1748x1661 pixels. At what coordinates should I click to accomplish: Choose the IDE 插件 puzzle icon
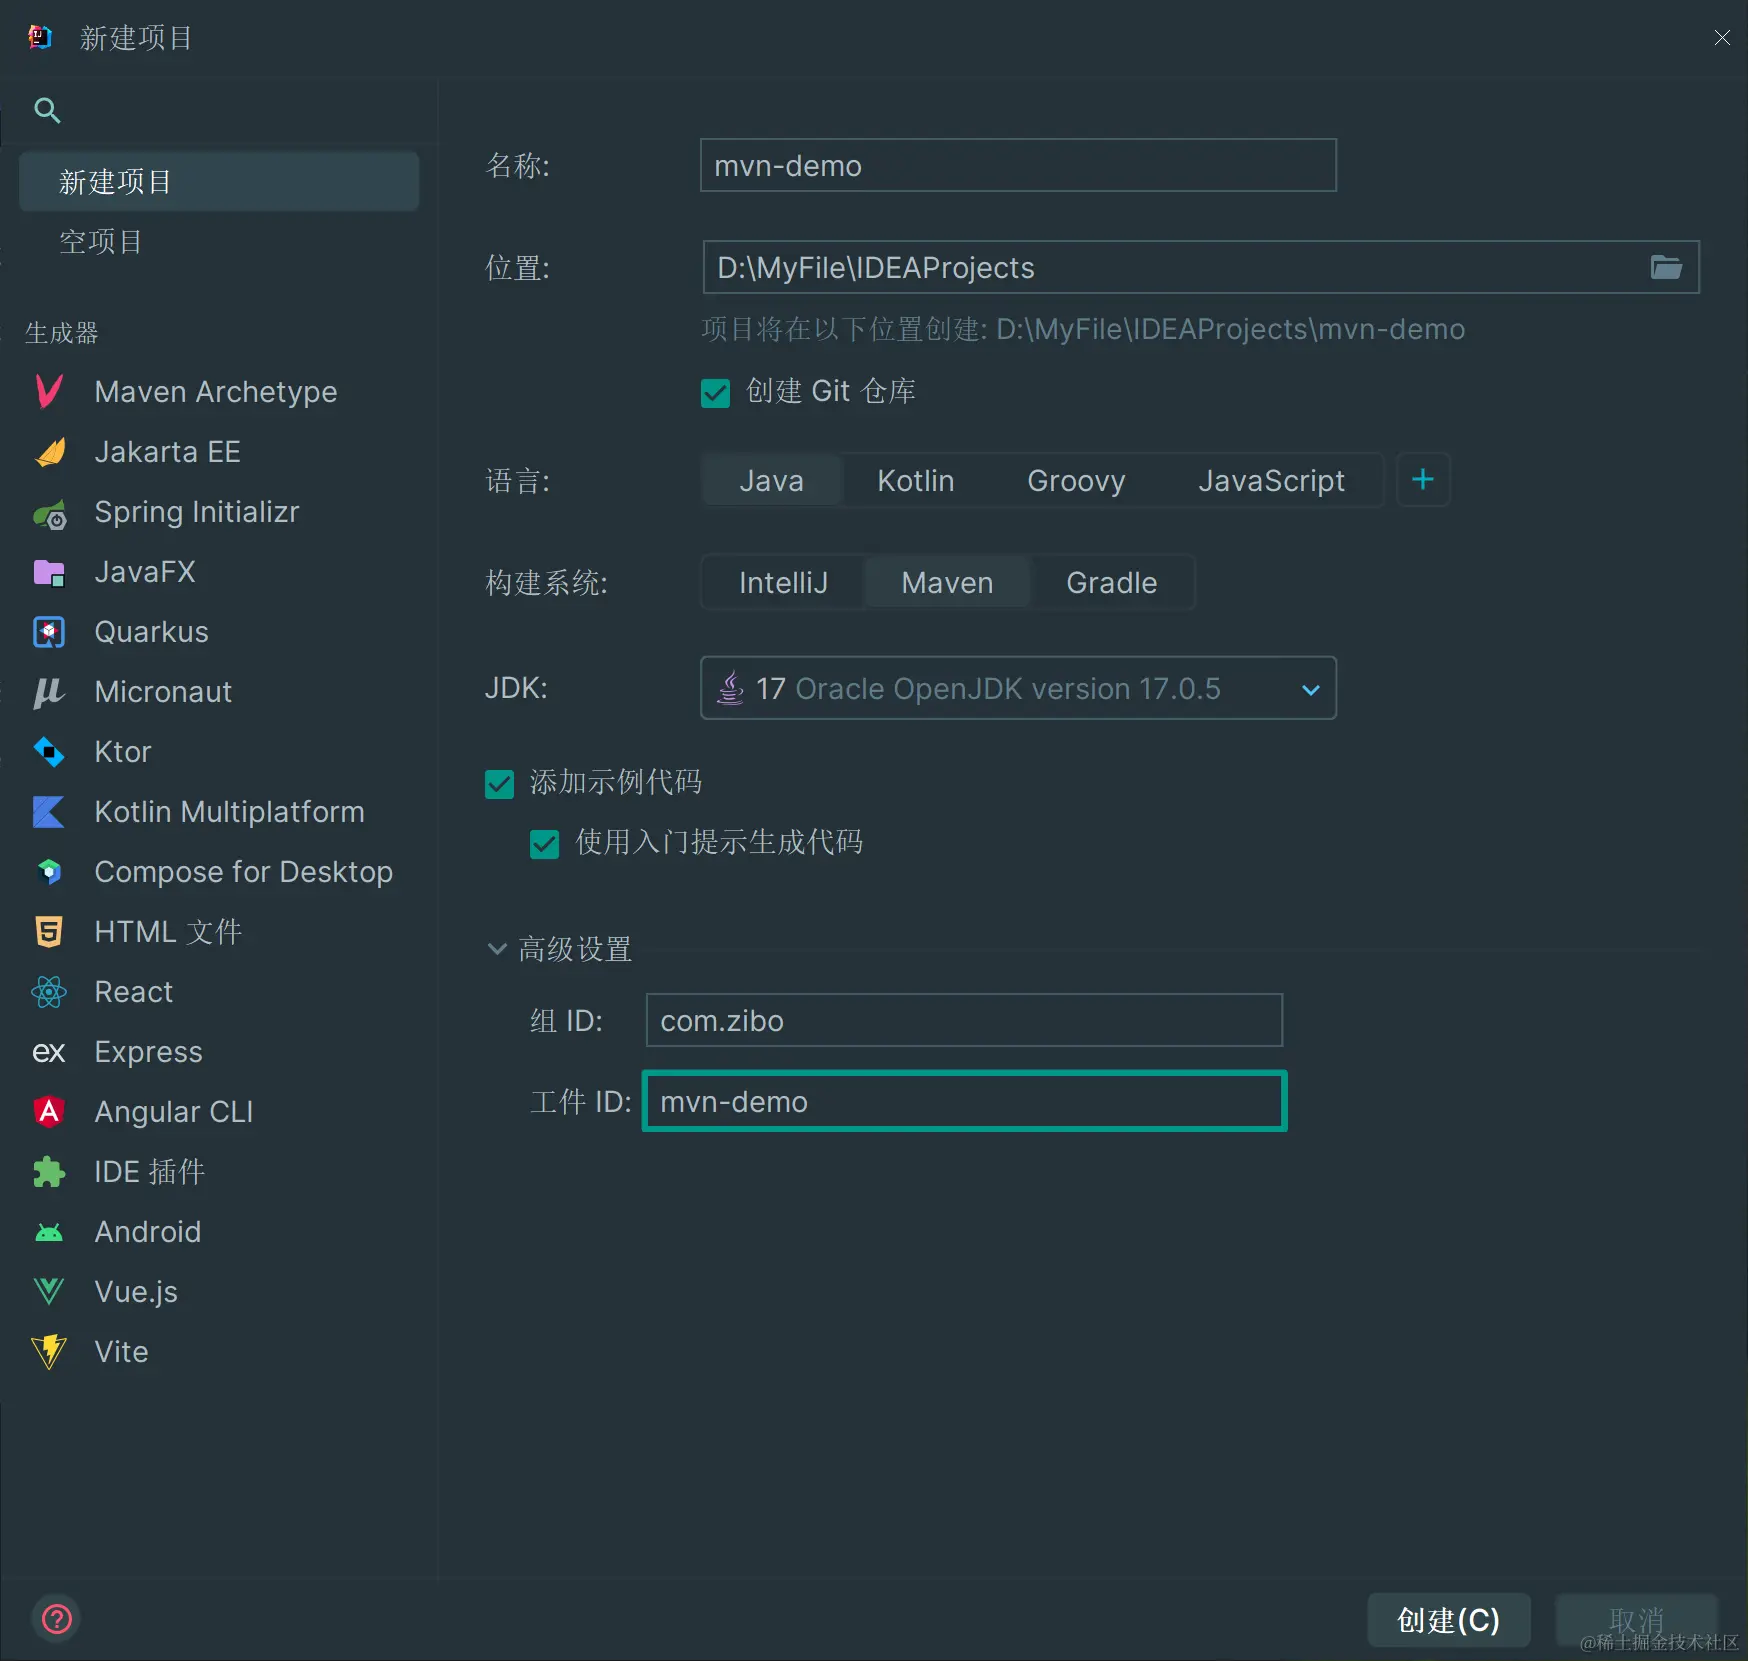pyautogui.click(x=49, y=1172)
